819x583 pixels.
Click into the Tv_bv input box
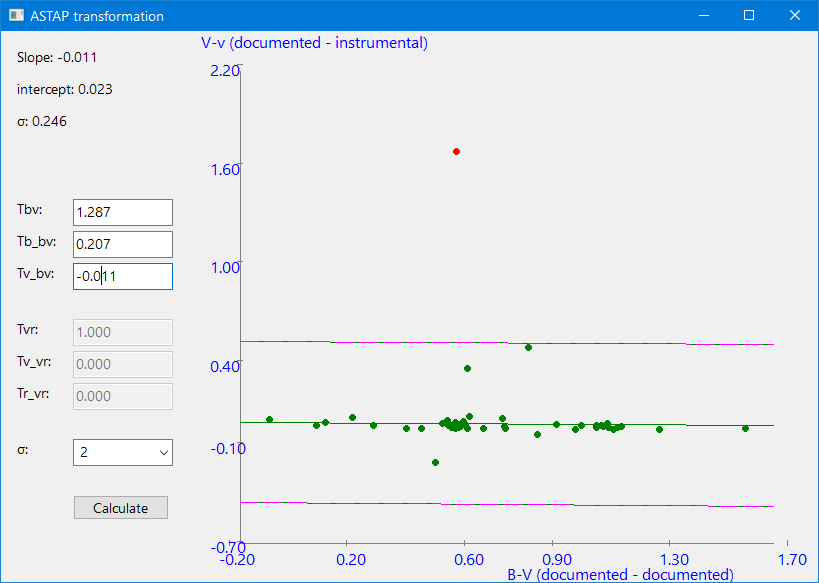(123, 276)
